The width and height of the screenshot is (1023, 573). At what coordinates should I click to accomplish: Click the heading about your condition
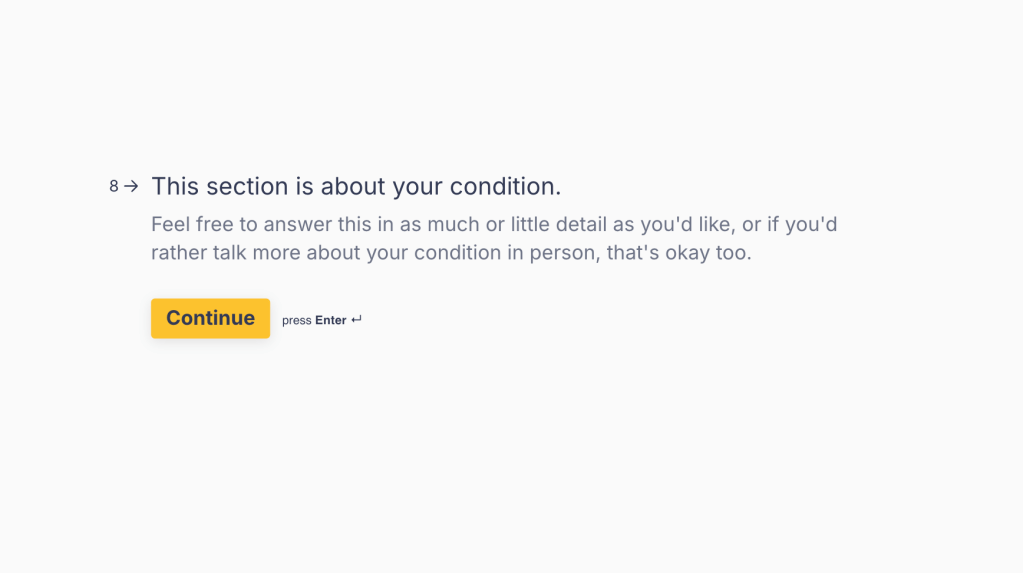[356, 186]
